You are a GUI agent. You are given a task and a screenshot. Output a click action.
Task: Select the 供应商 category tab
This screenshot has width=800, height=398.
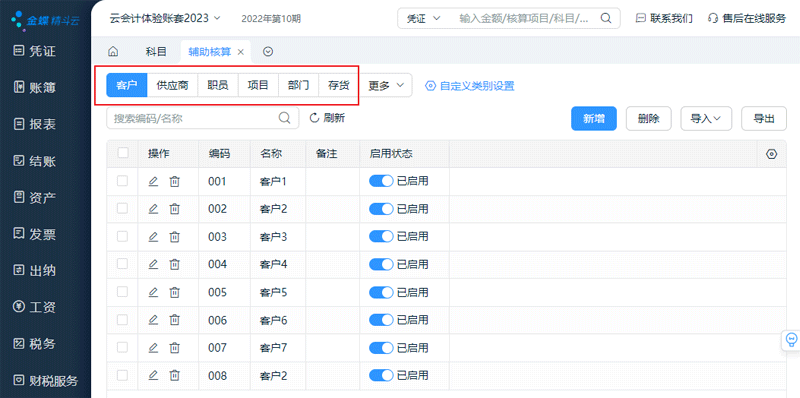[172, 86]
